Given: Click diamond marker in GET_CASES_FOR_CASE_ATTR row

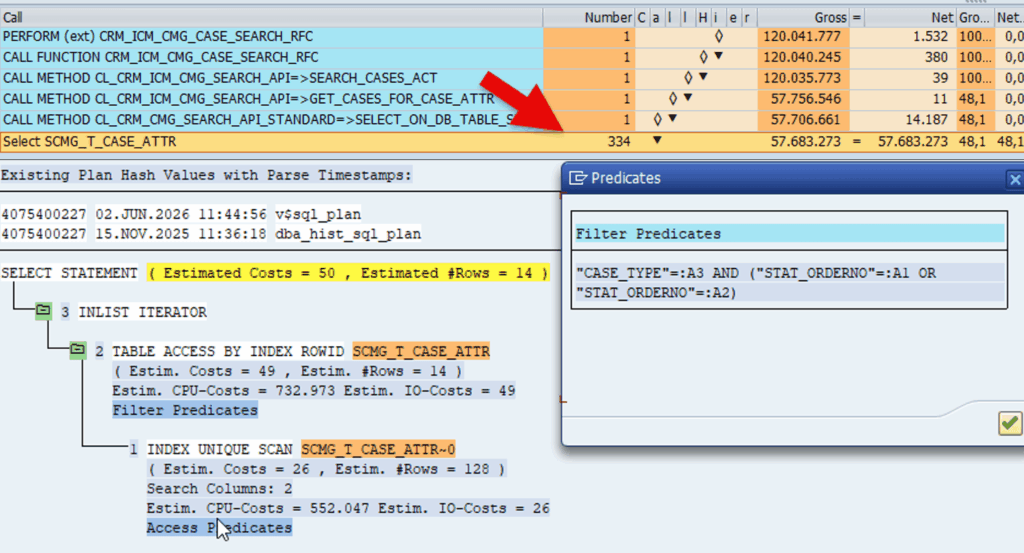Looking at the screenshot, I should pos(673,99).
